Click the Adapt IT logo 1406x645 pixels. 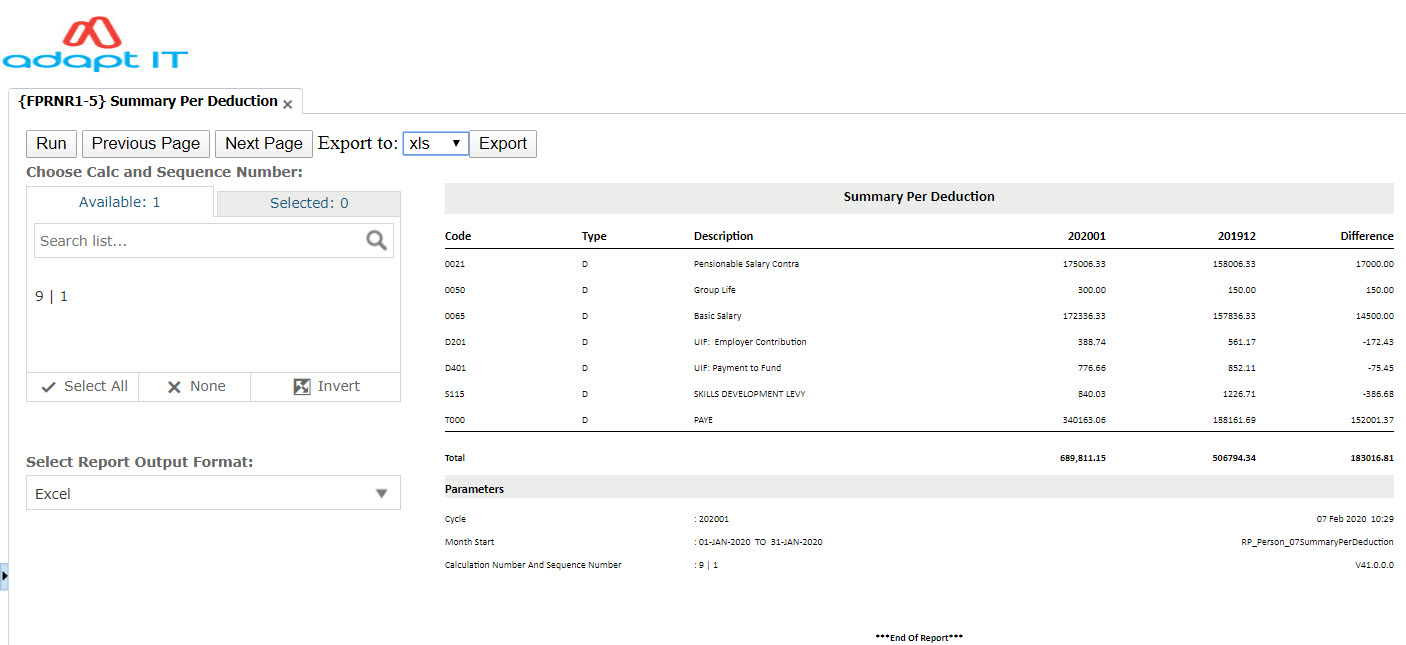click(x=94, y=44)
